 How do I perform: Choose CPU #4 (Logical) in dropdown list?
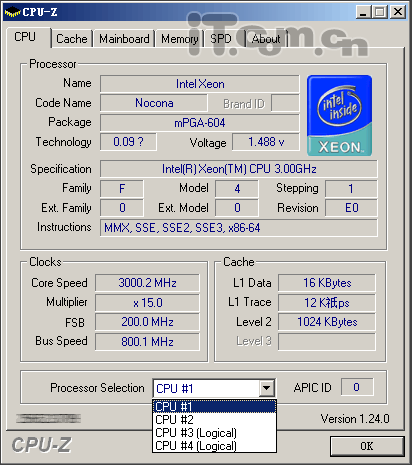[214, 446]
